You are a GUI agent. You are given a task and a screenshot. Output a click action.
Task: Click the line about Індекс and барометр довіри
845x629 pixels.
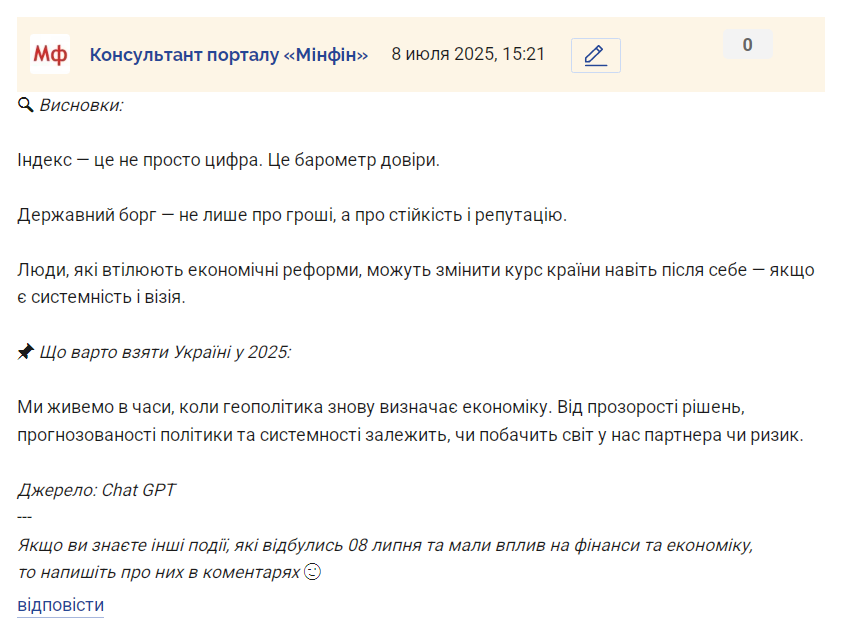228,160
